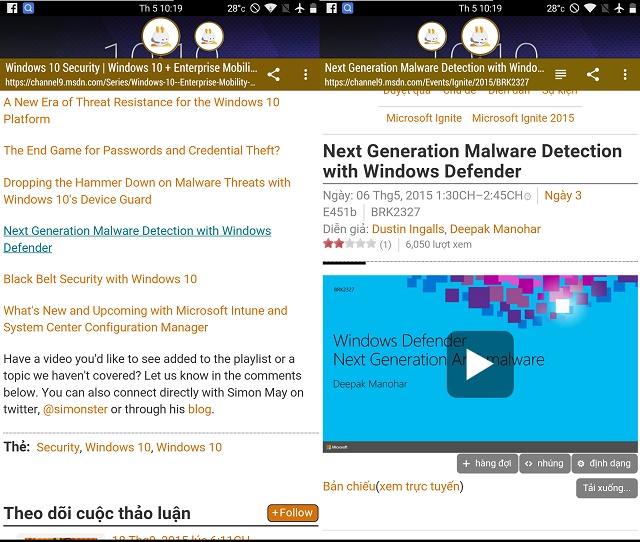640x542 pixels.
Task: Open the 'Bản chiếu' slides link
Action: click(349, 486)
